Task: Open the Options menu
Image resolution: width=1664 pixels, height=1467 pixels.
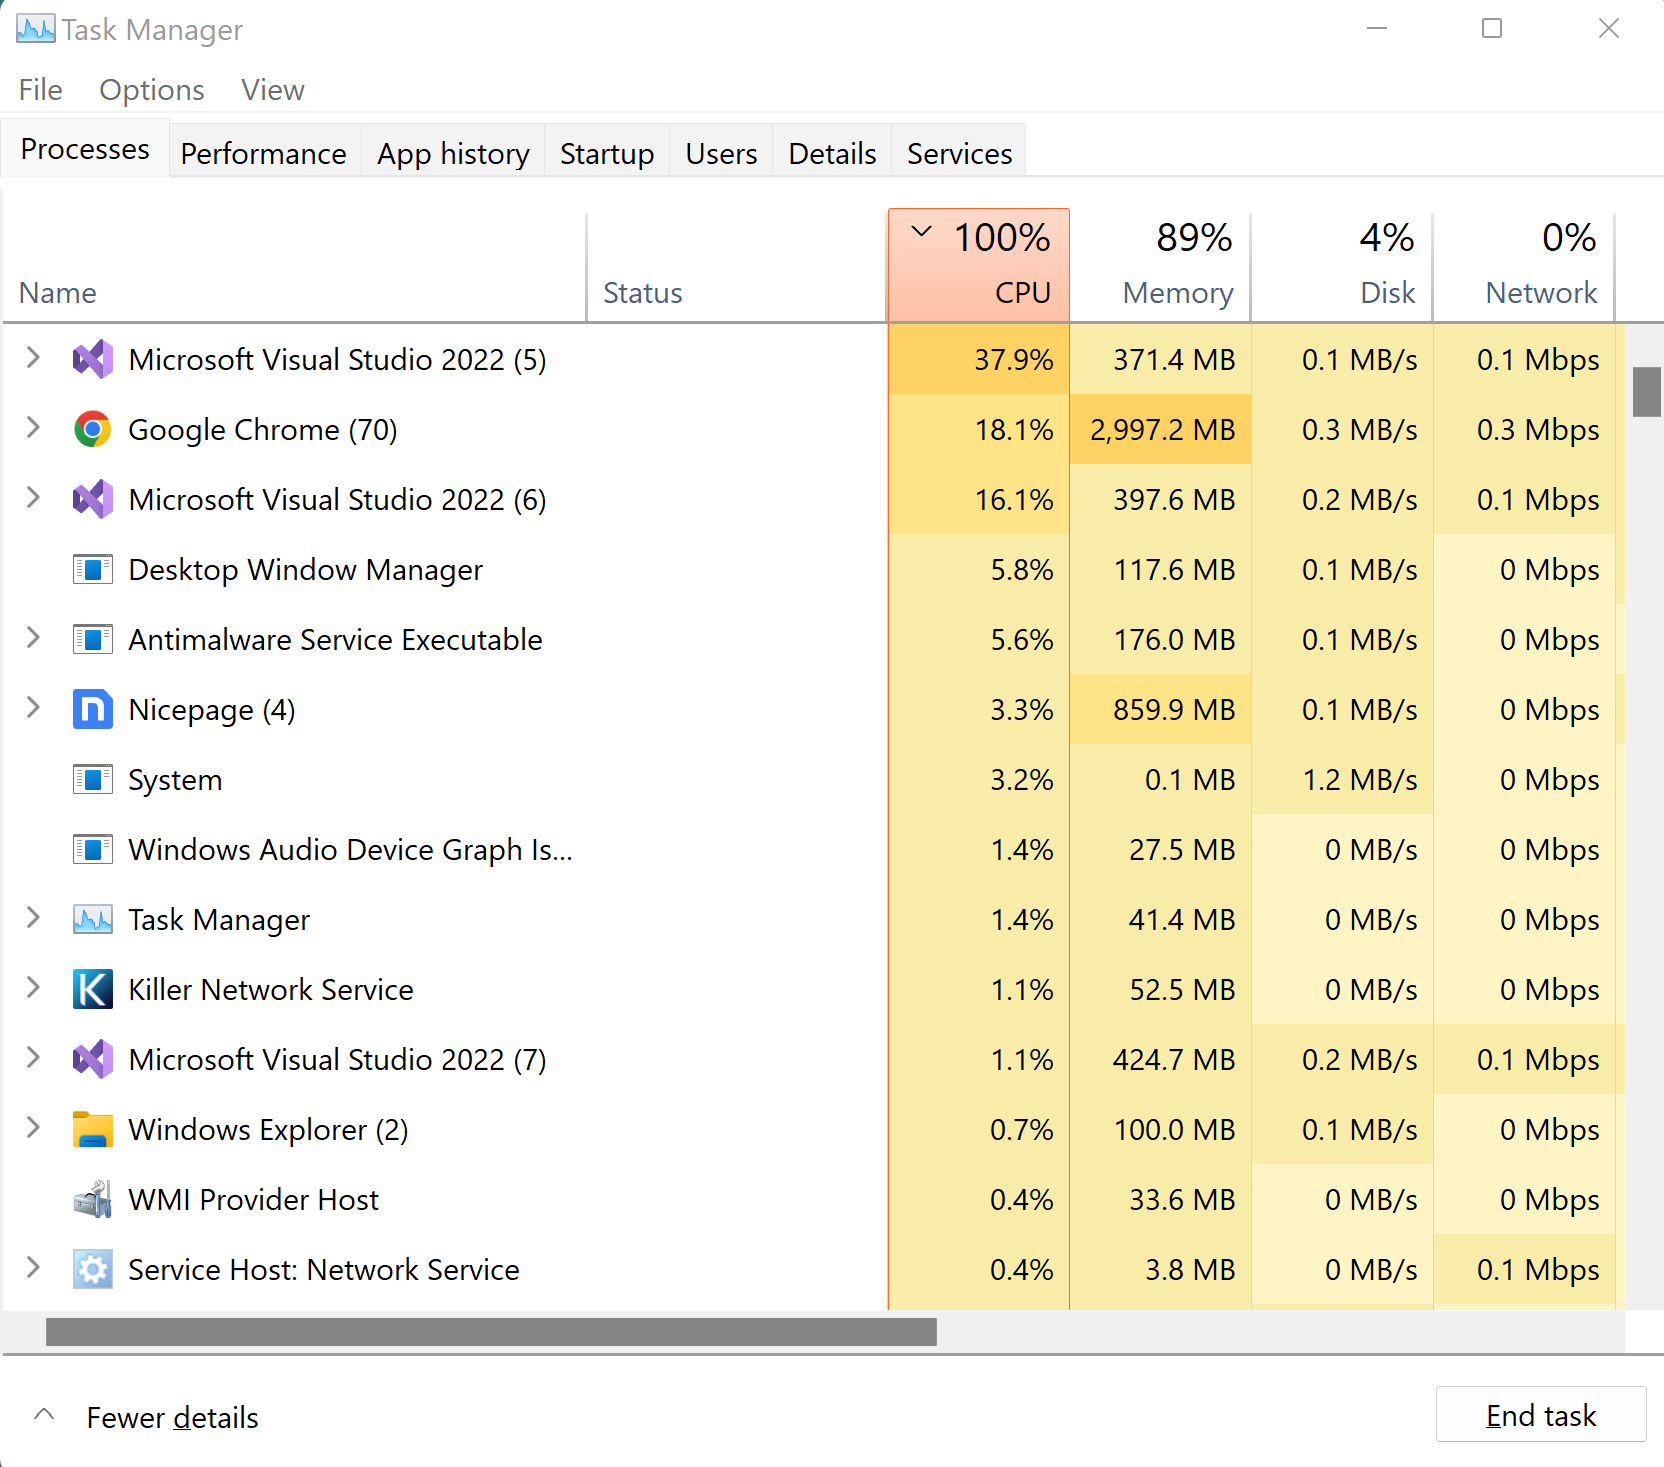Action: (152, 90)
